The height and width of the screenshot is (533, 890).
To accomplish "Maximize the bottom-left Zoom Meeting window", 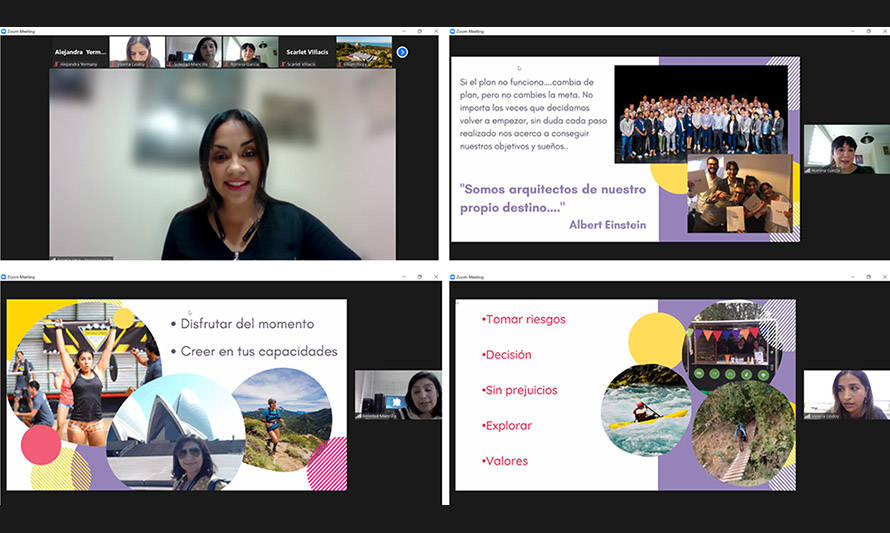I will (419, 277).
